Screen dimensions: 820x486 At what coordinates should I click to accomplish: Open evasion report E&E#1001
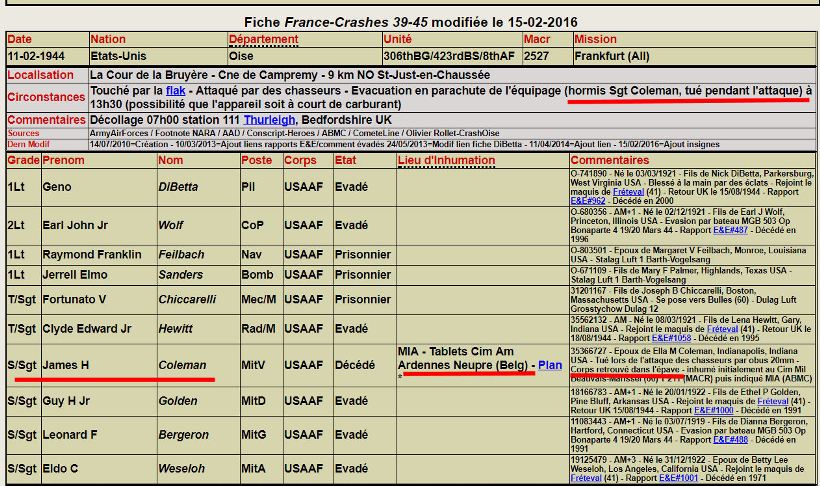coord(678,478)
